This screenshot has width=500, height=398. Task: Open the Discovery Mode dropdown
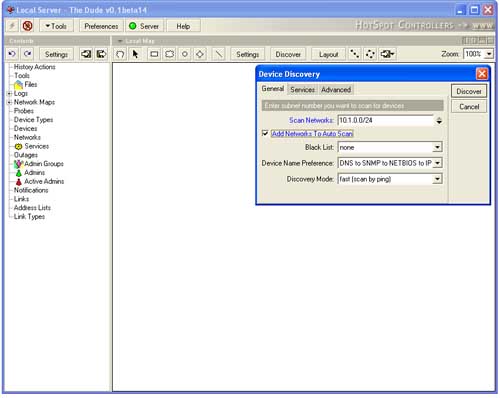coord(437,179)
